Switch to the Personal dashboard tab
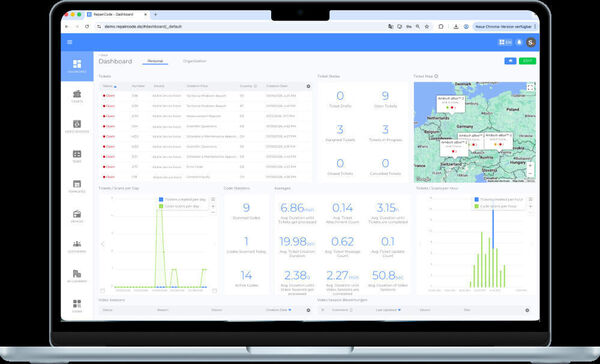This screenshot has height=364, width=600. coord(155,61)
